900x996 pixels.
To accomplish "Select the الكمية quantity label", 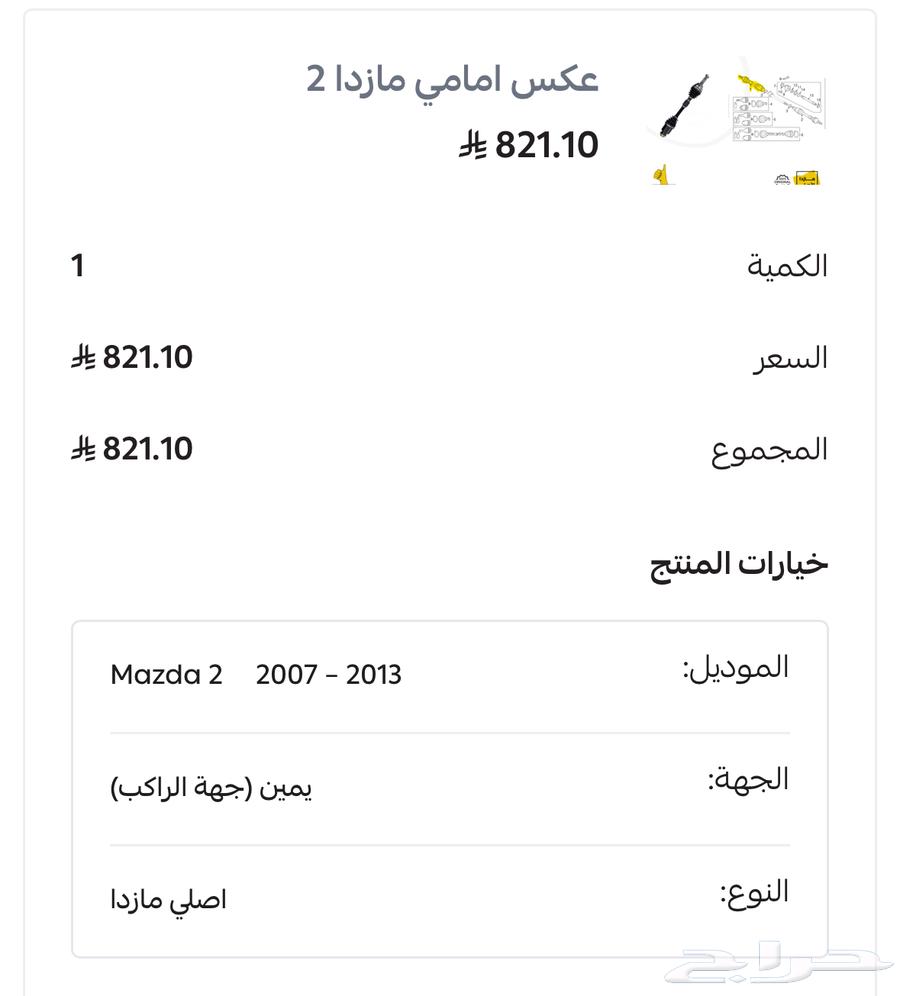I will click(787, 266).
